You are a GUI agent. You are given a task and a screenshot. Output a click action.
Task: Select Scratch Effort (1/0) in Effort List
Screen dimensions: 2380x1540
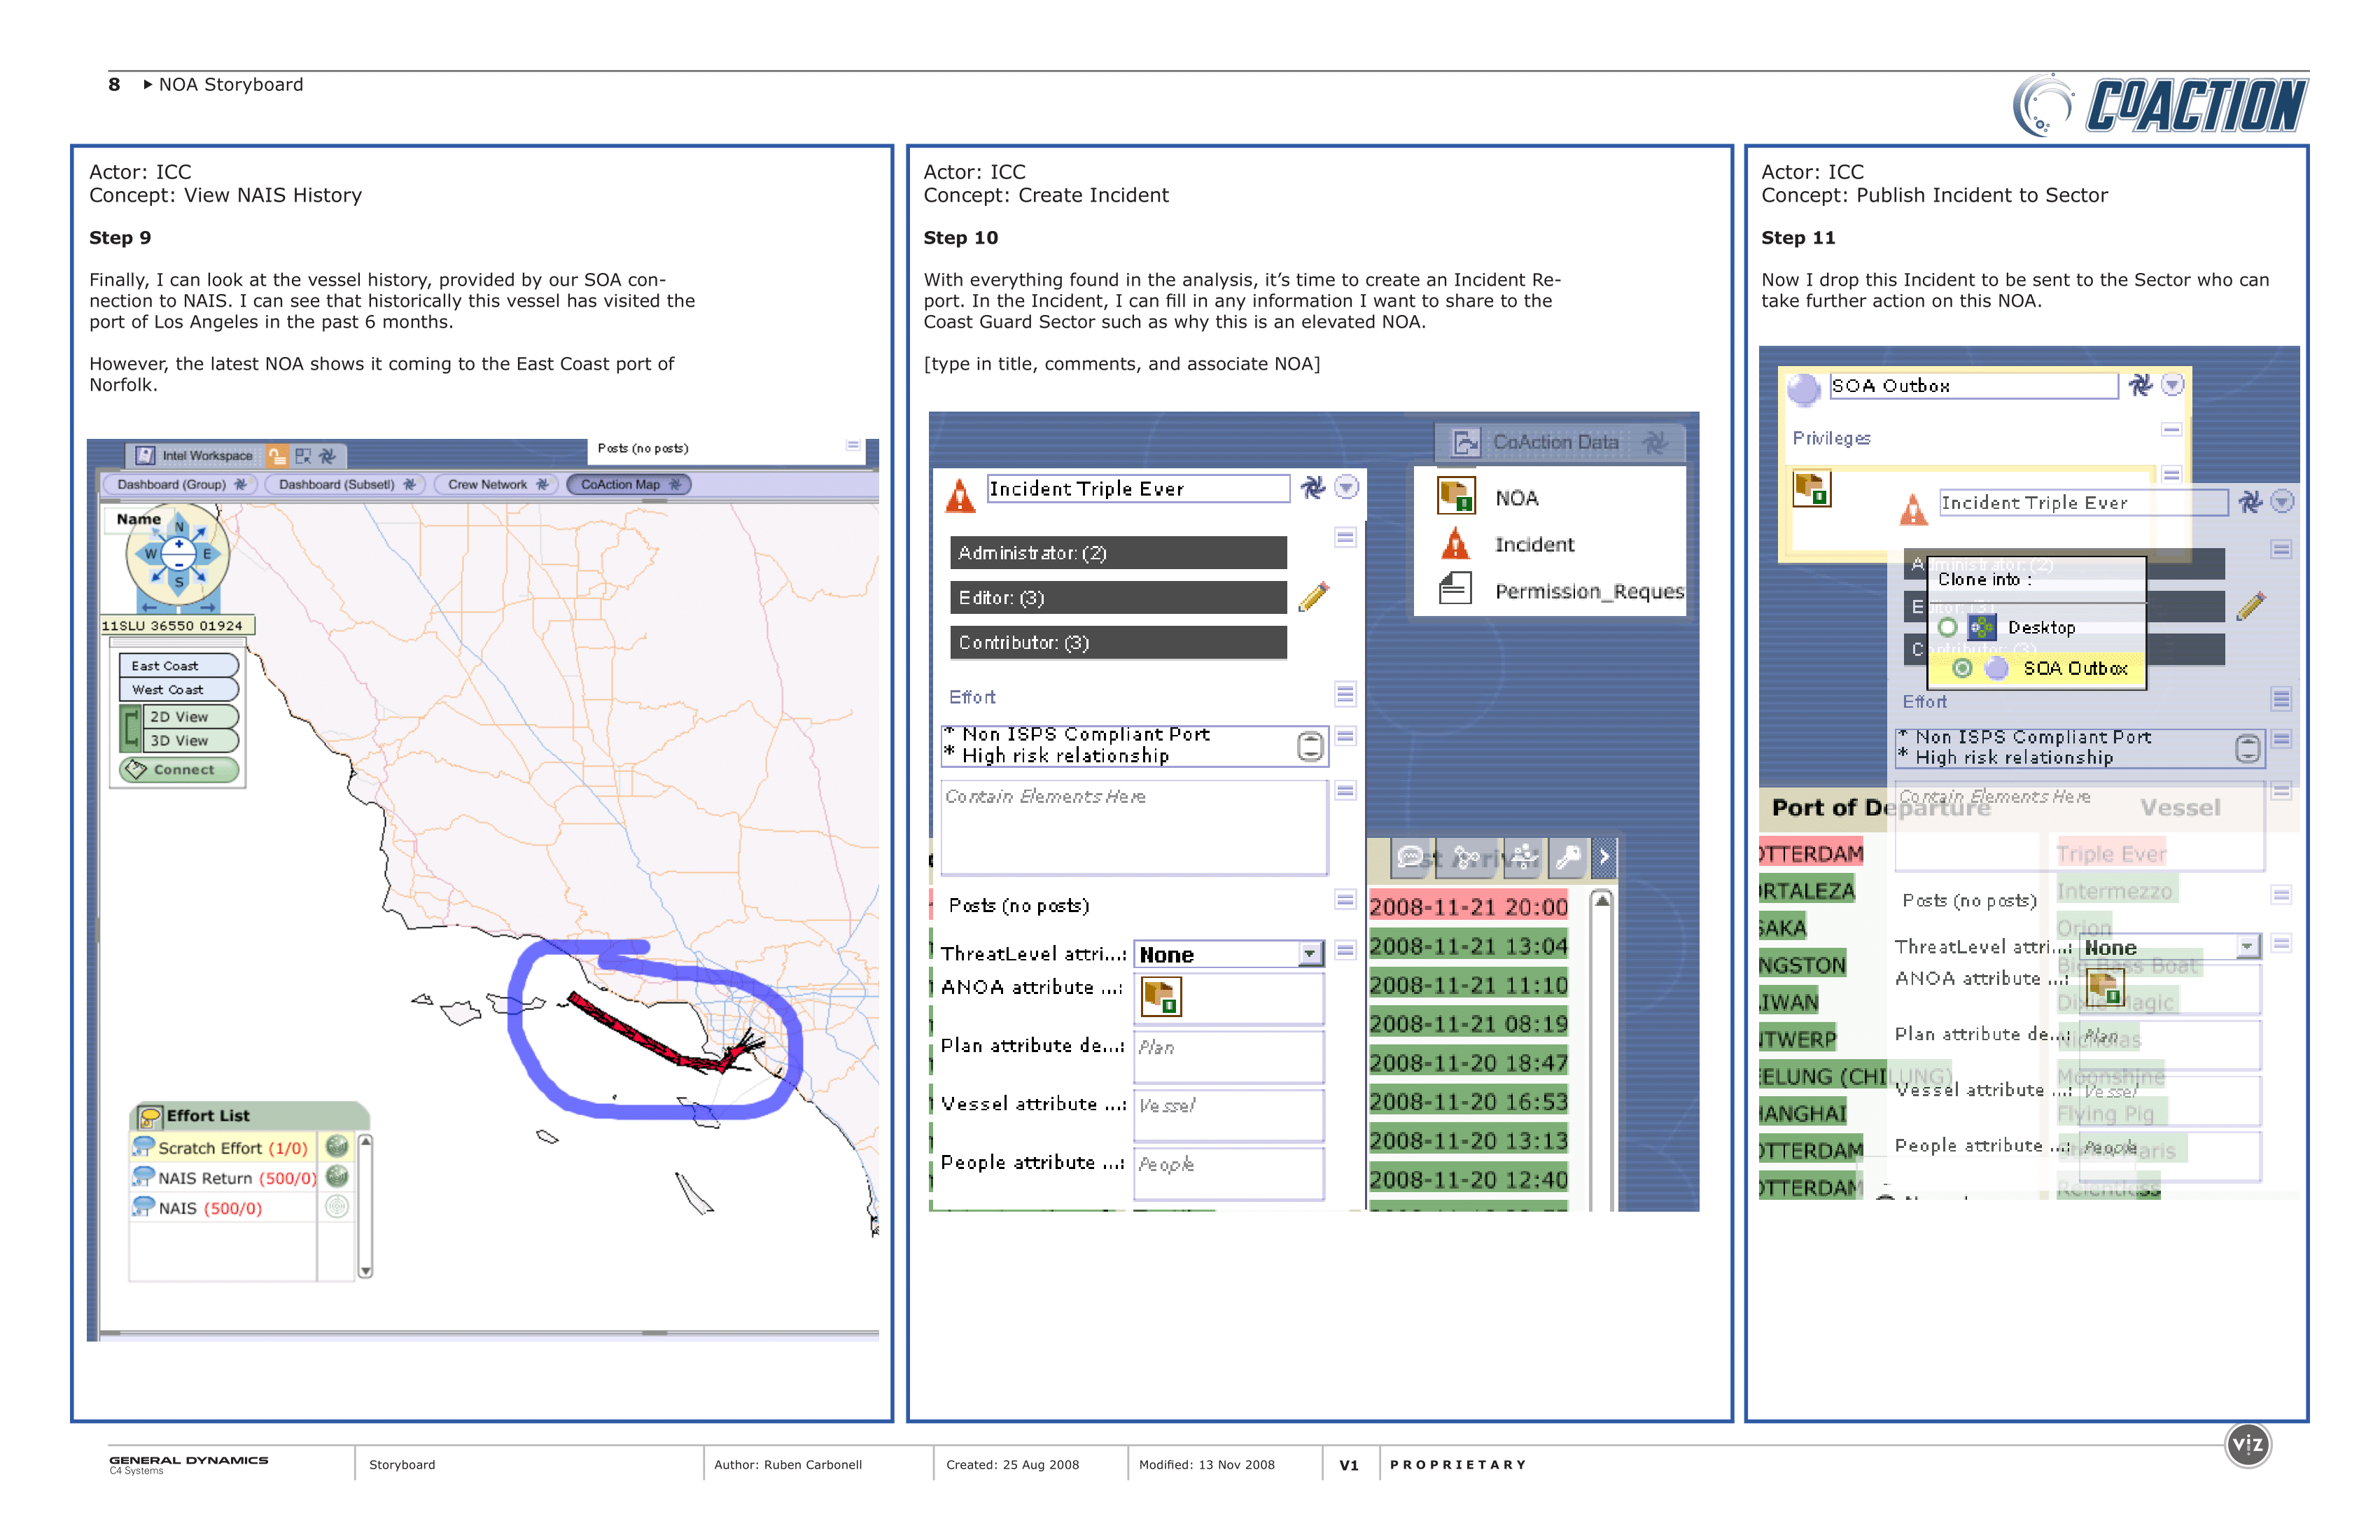tap(224, 1148)
